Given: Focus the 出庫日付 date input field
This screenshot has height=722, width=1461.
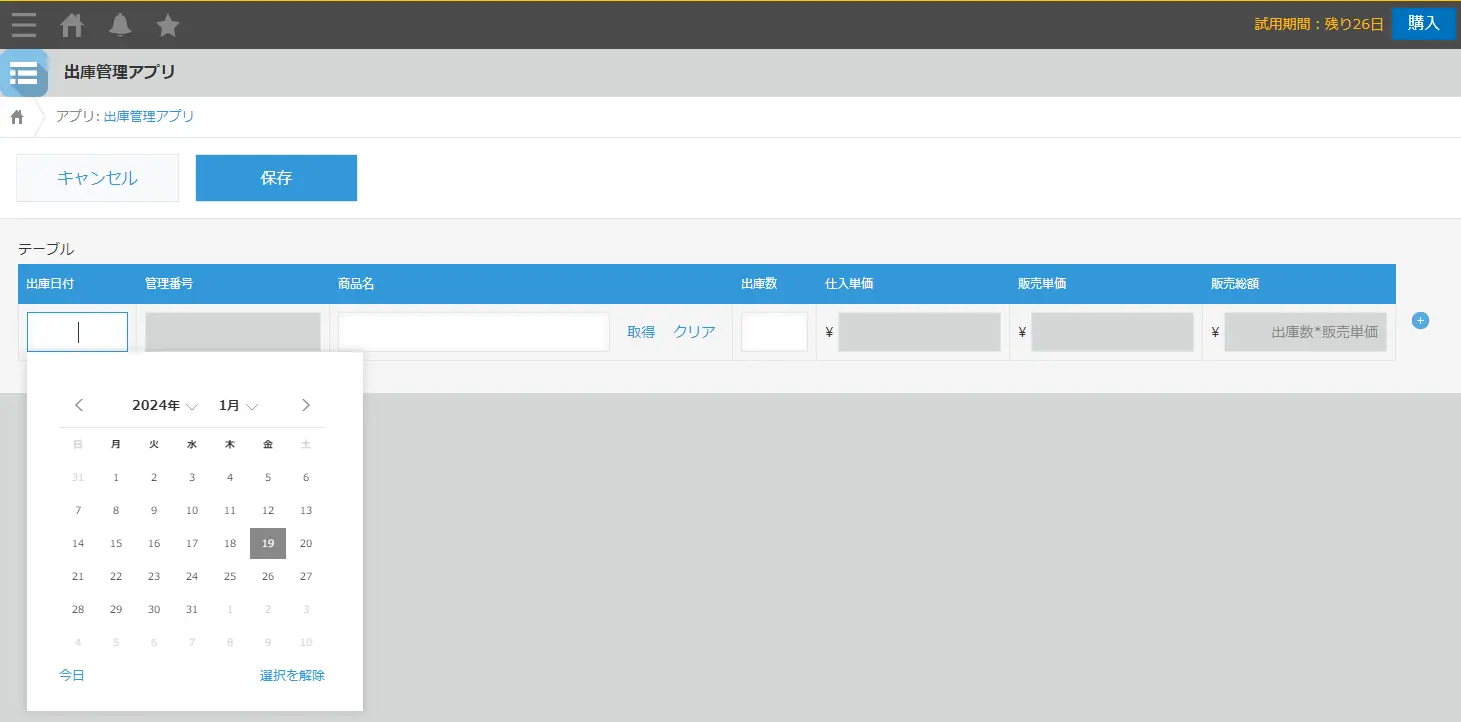Looking at the screenshot, I should click(77, 332).
